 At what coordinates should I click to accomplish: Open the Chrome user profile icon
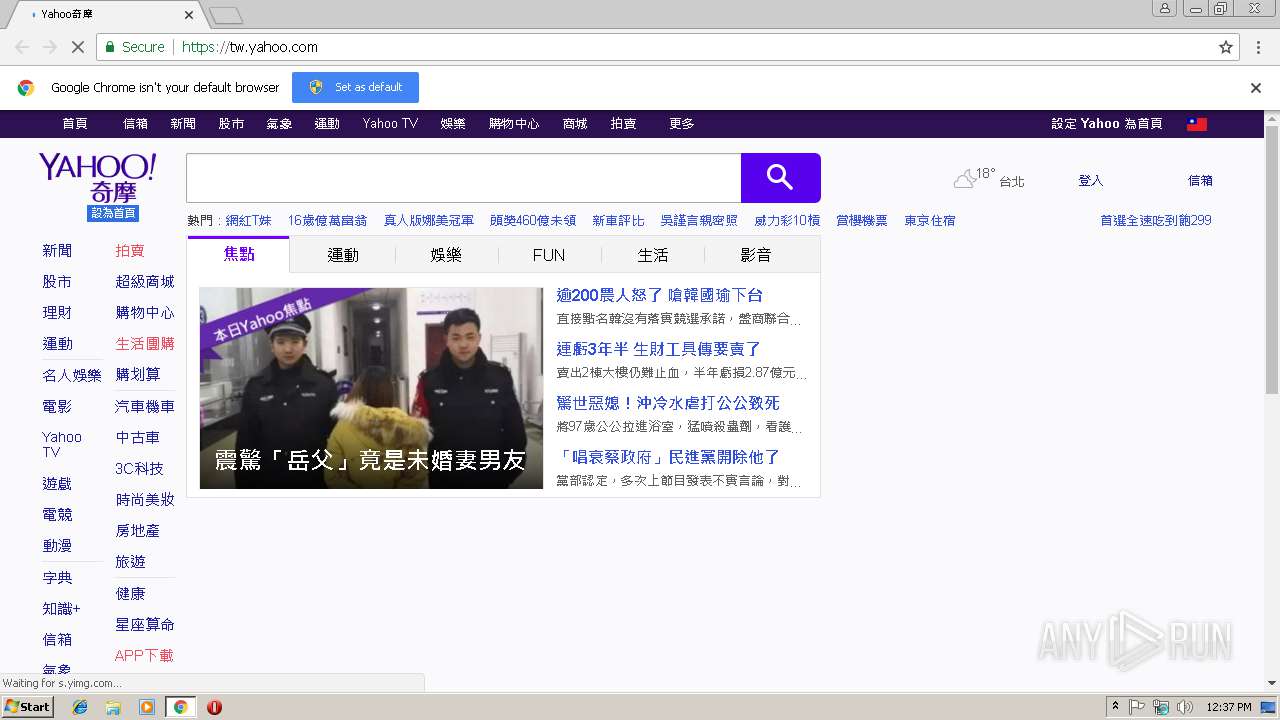click(x=1164, y=8)
